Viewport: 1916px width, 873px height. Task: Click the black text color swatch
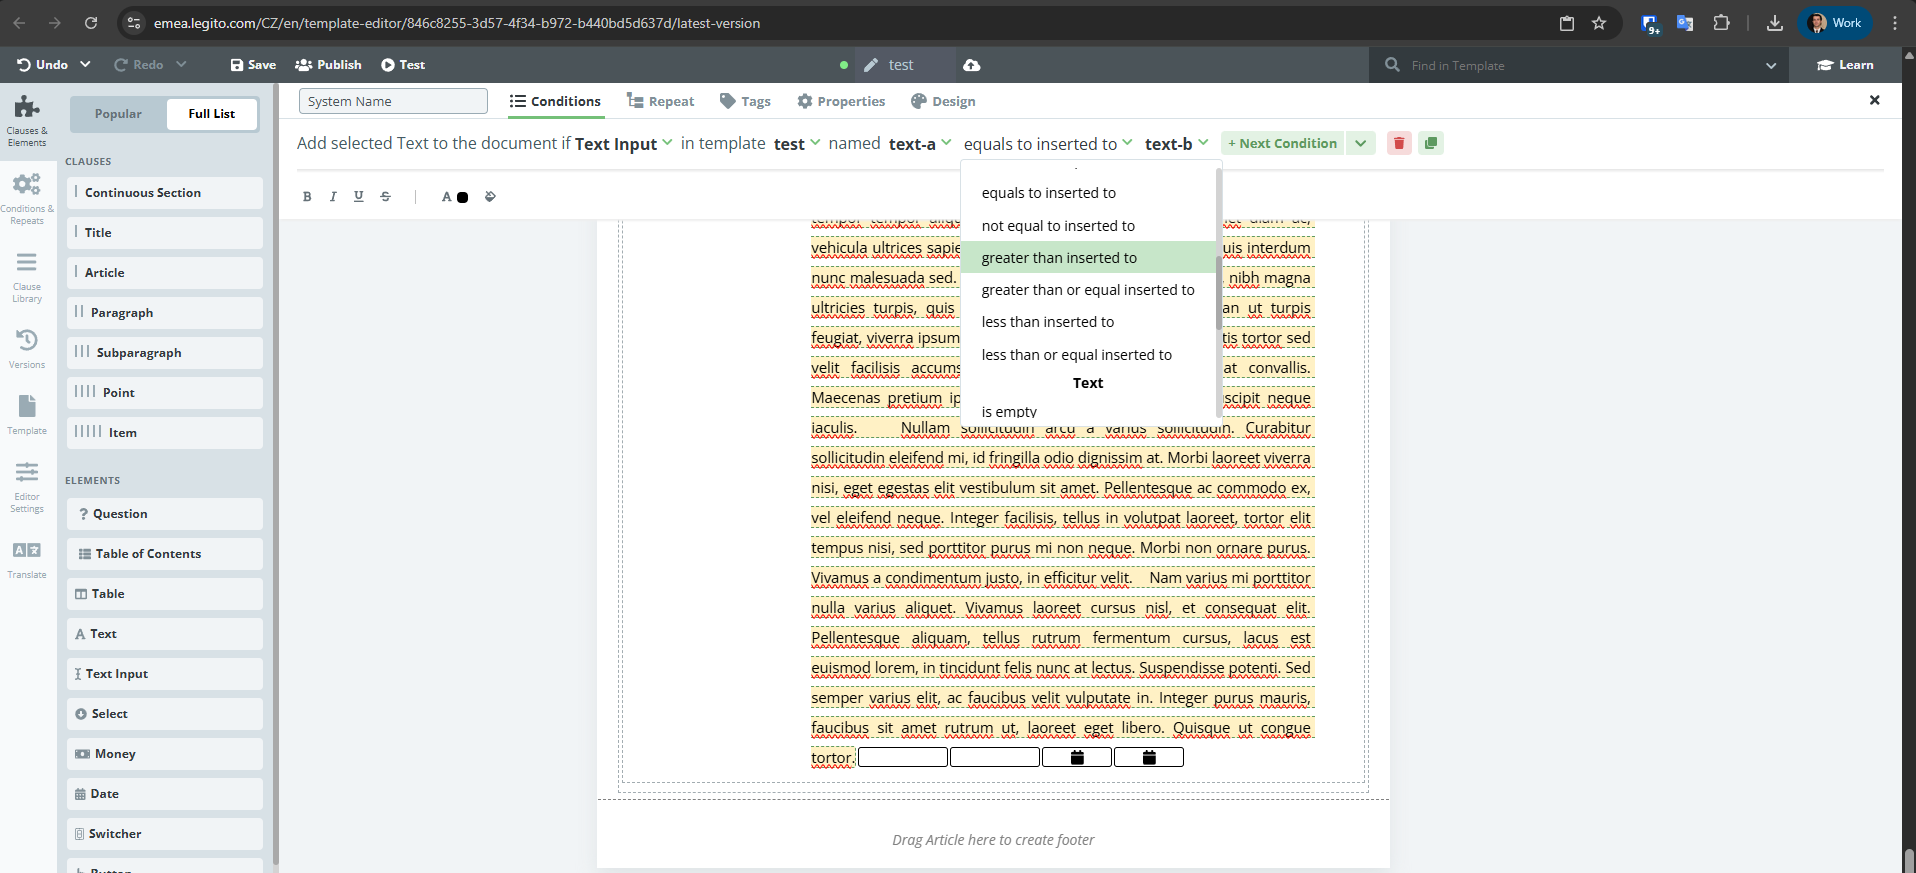click(x=462, y=197)
